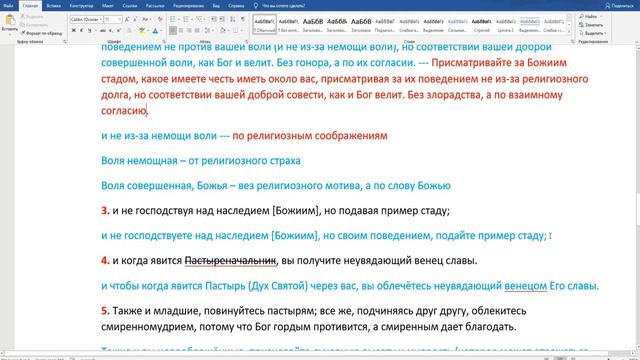
Task: Open the Конструктор ribbon tab
Action: tap(81, 6)
